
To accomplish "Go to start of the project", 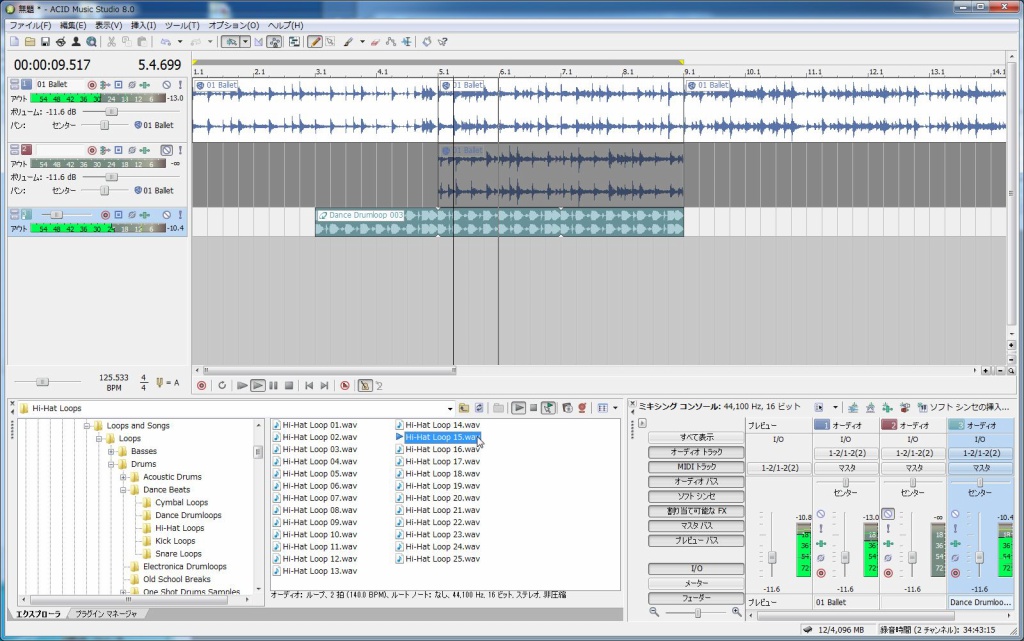I will click(309, 386).
